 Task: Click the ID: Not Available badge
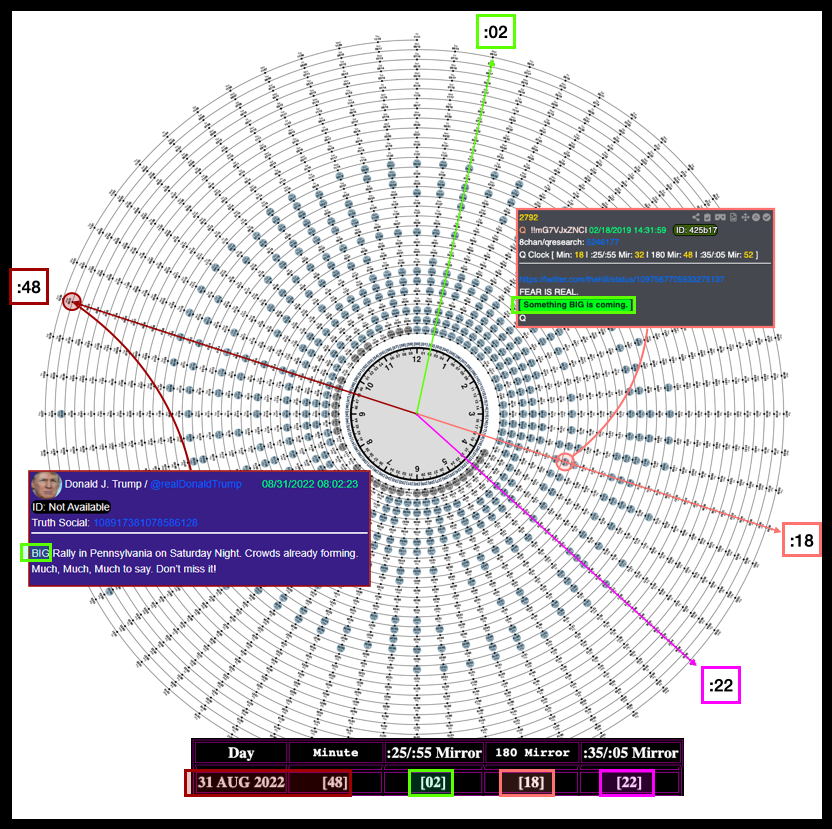[x=71, y=507]
